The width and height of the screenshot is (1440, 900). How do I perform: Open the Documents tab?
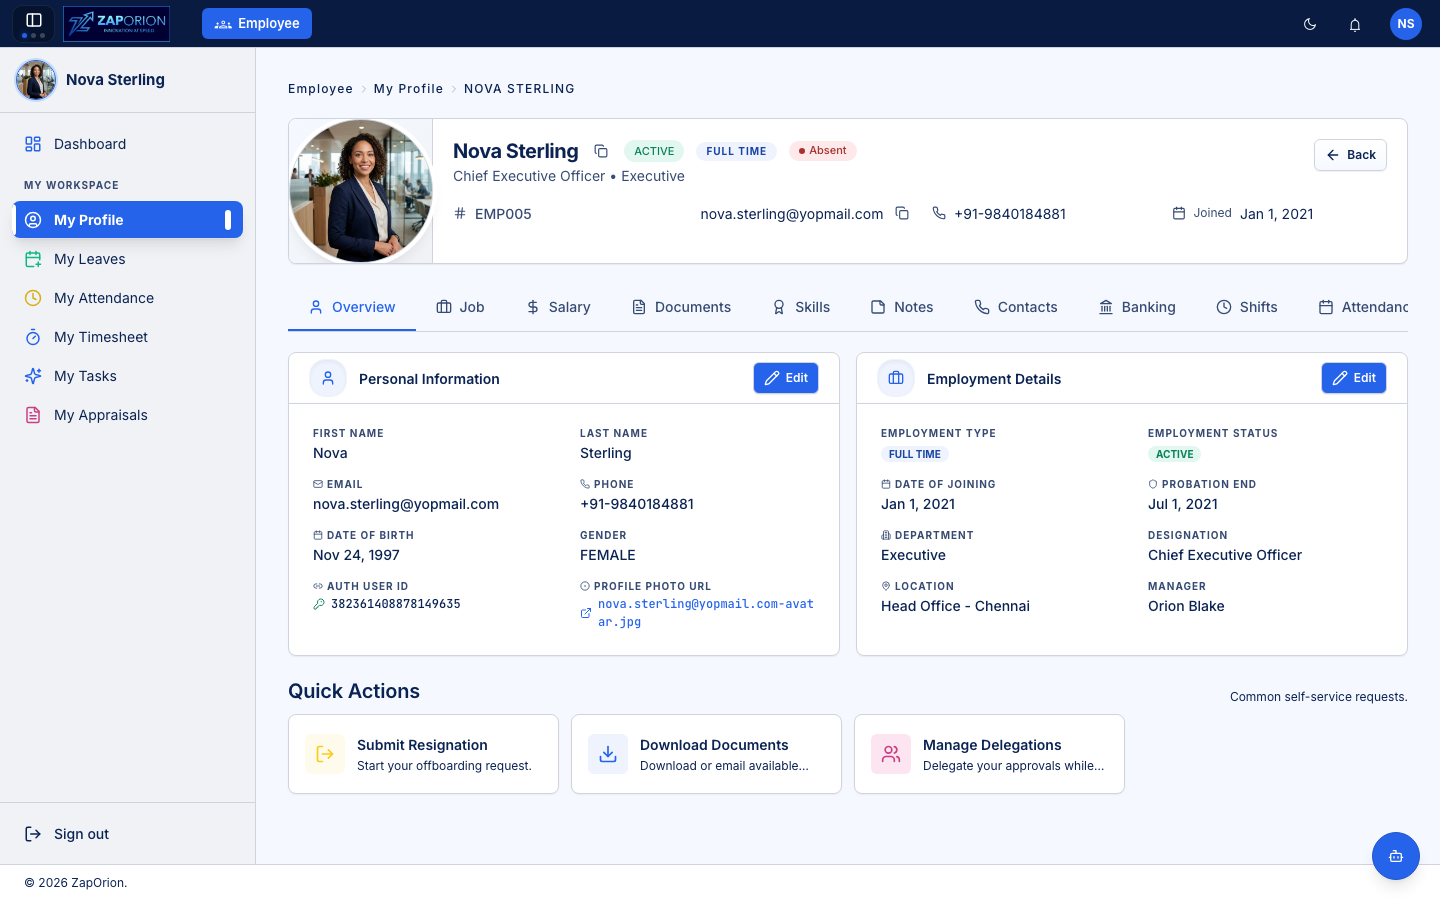tap(682, 307)
